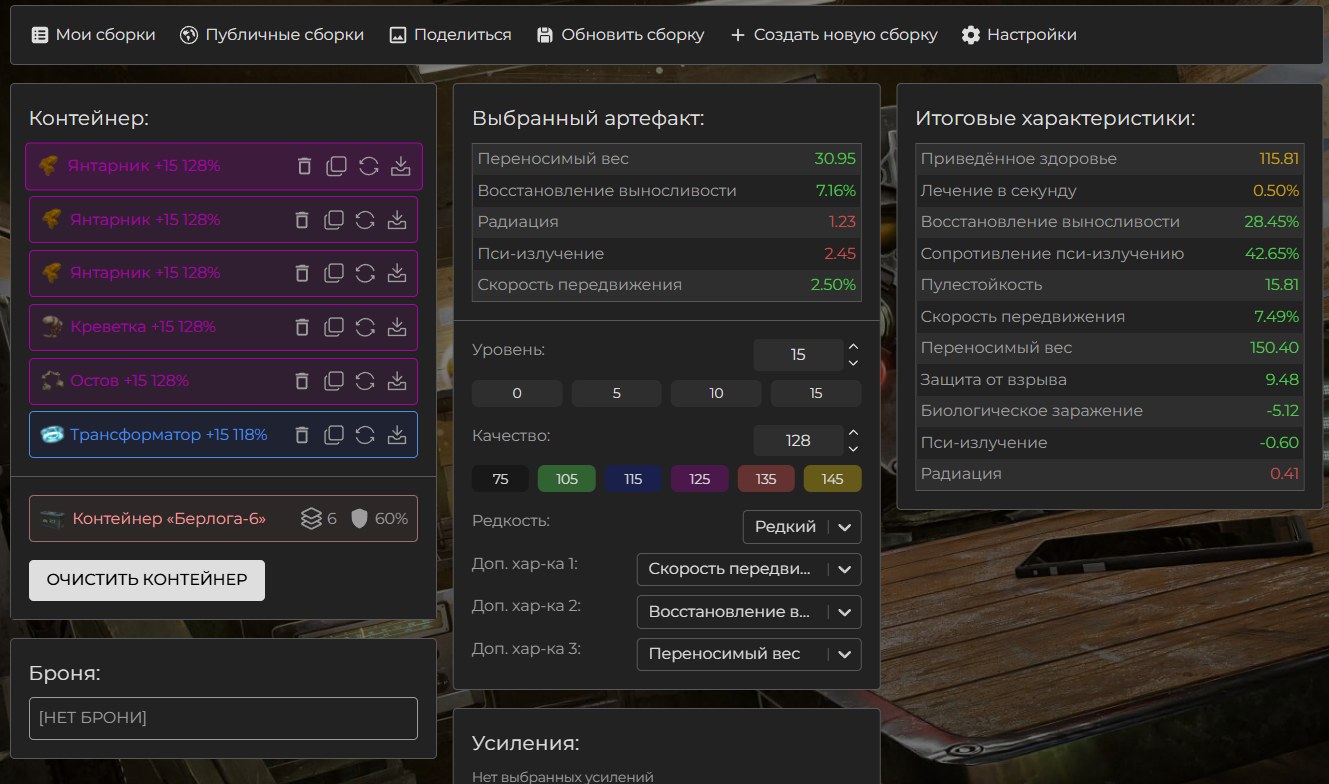Click the Берлога-6 container layers icon
This screenshot has height=784, width=1329.
[x=311, y=518]
